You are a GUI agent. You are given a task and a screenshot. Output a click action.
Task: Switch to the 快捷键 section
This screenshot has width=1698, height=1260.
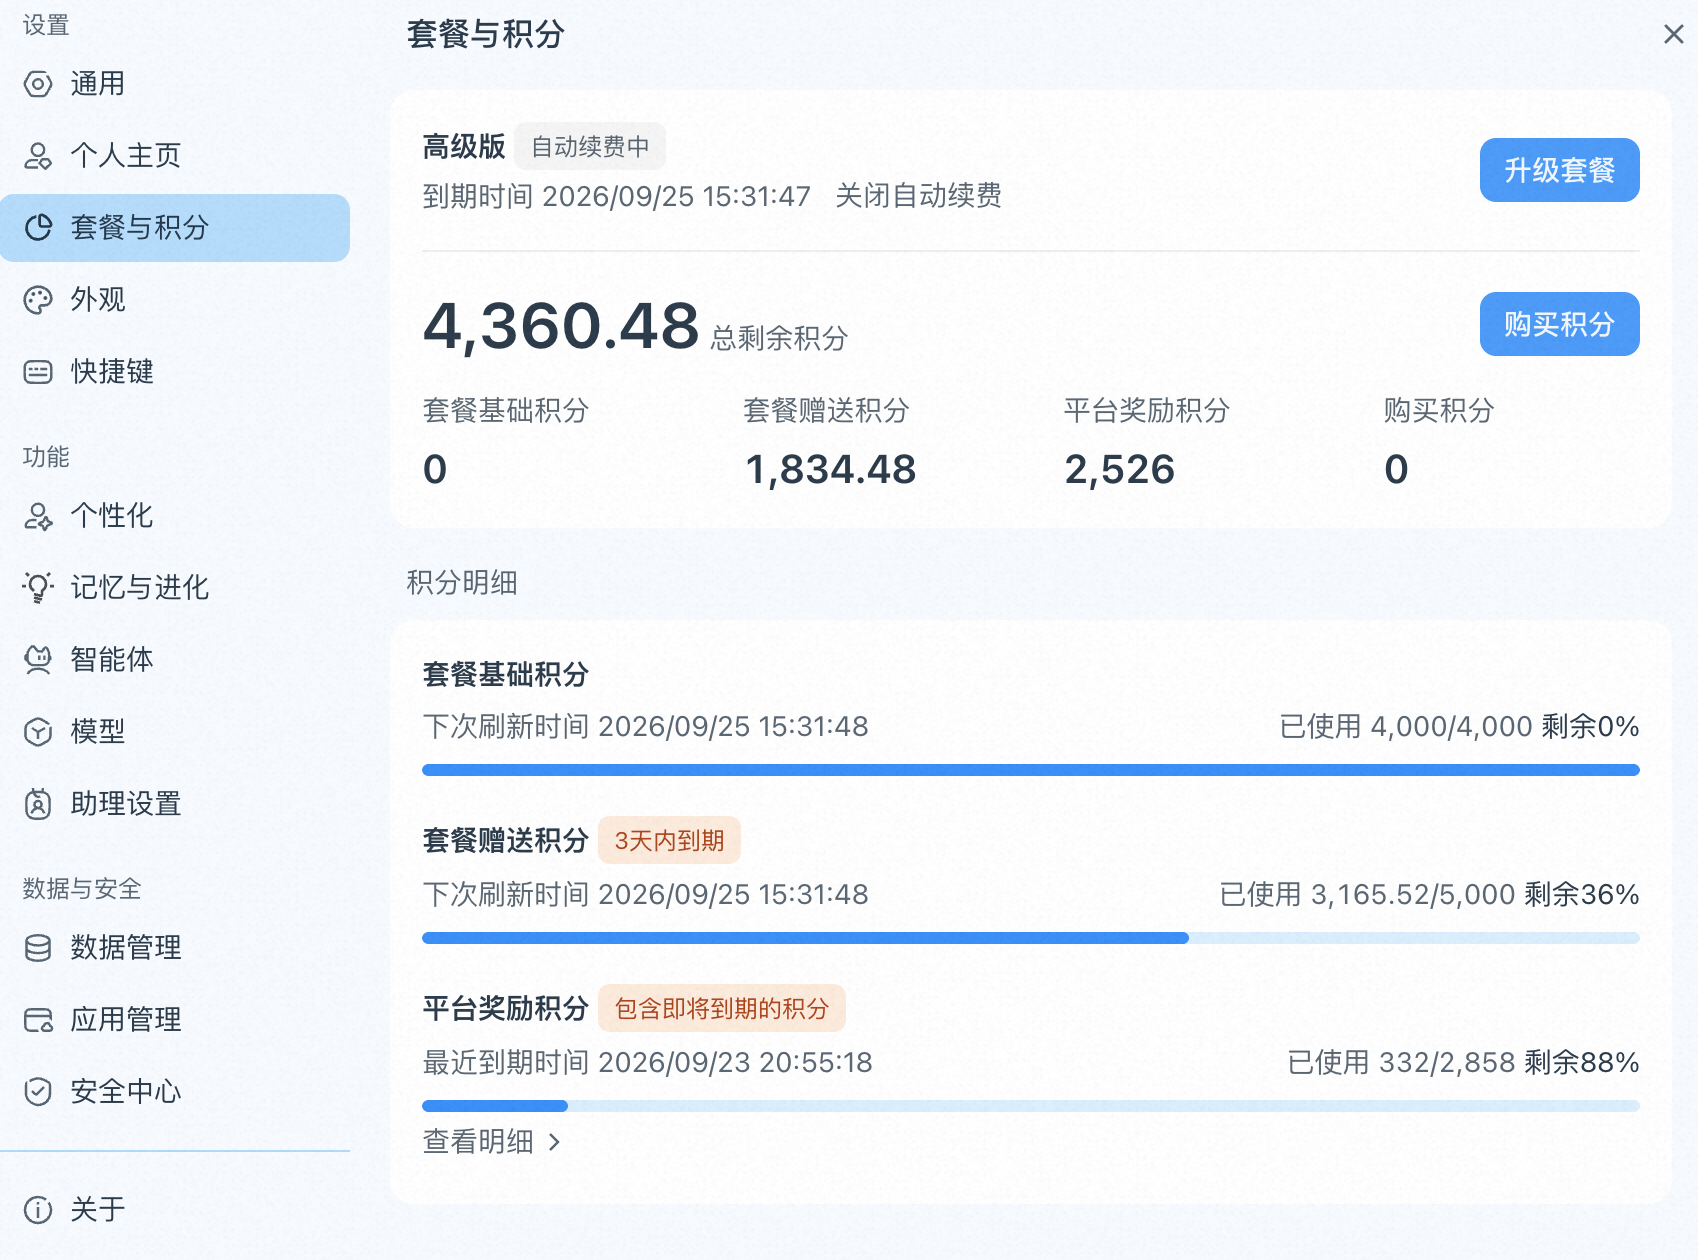click(175, 372)
